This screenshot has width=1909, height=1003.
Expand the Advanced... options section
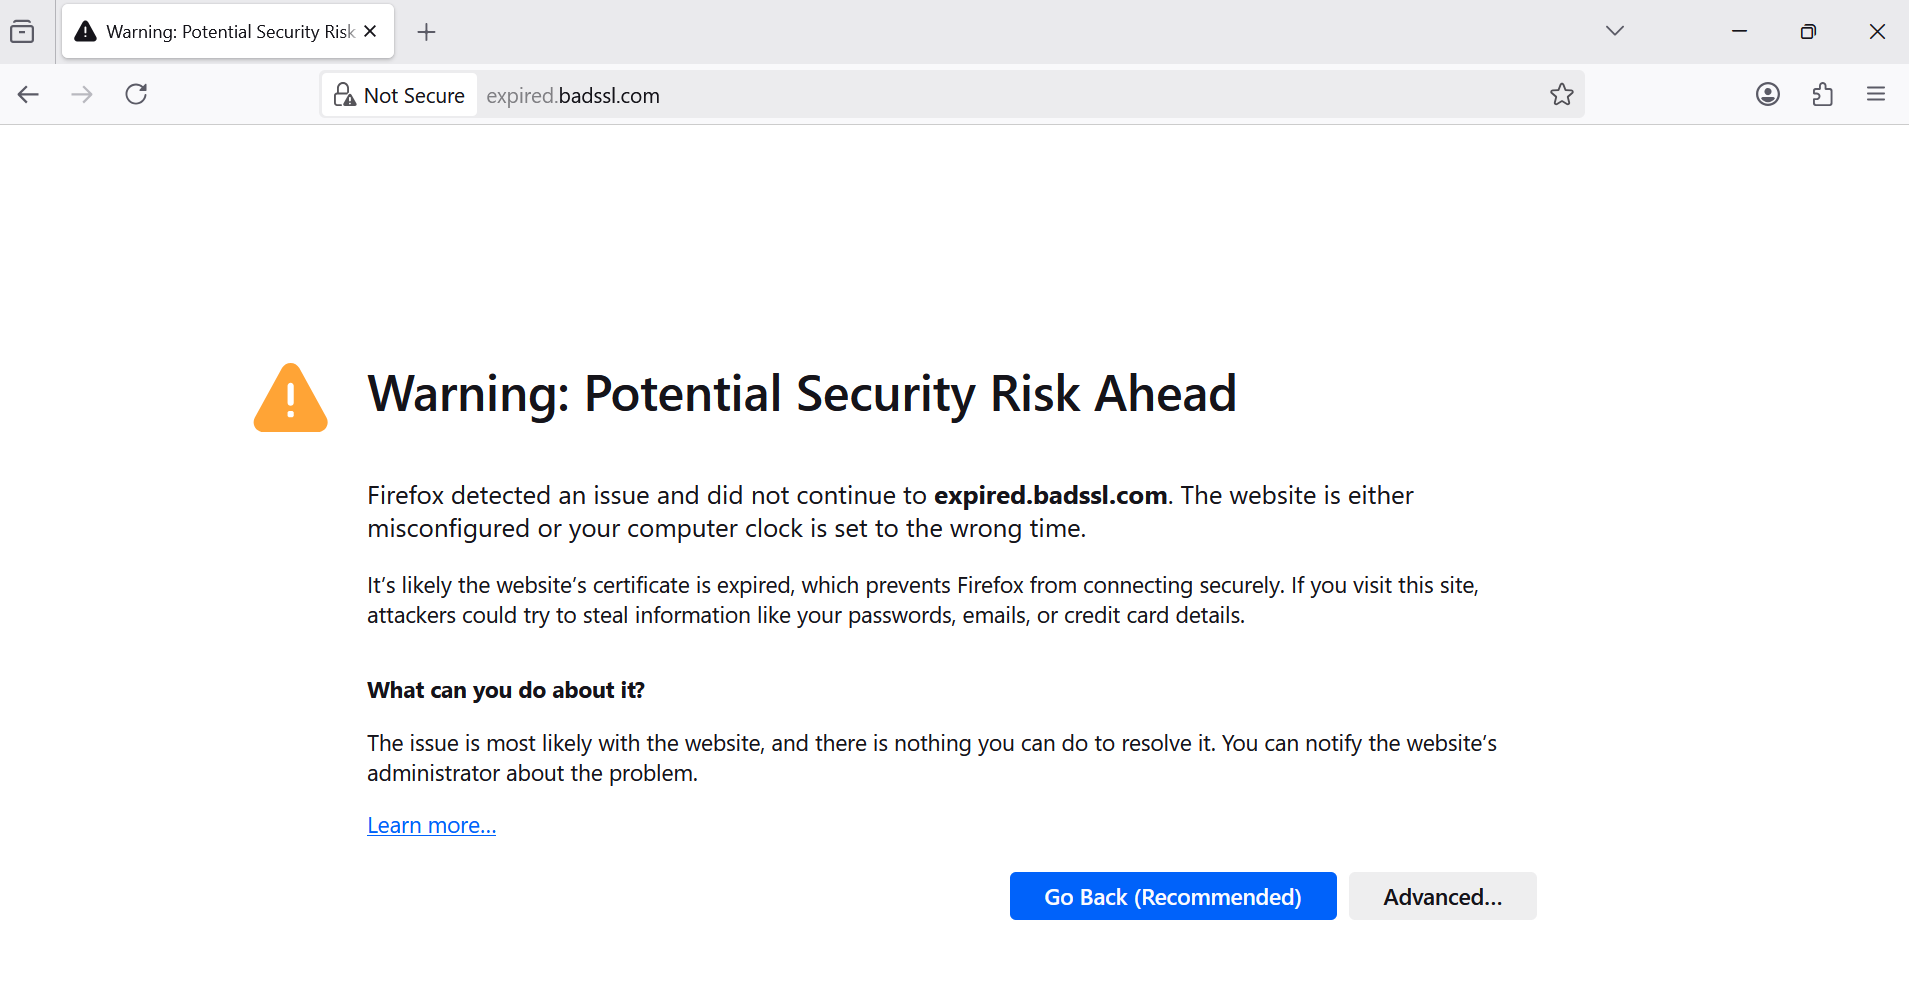(x=1442, y=897)
